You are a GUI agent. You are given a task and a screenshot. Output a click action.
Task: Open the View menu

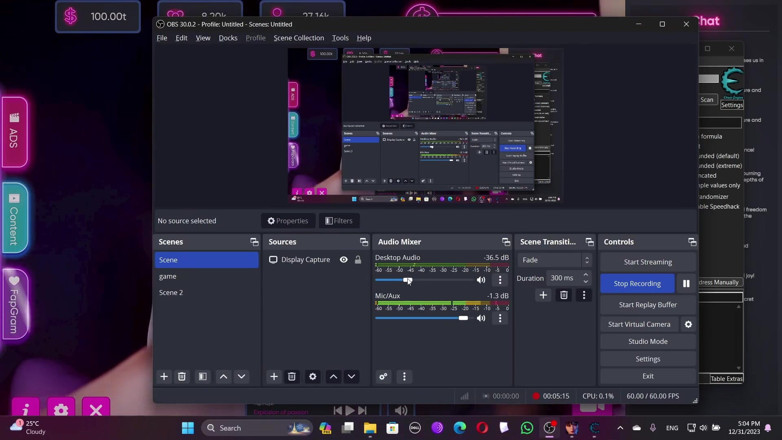click(202, 38)
